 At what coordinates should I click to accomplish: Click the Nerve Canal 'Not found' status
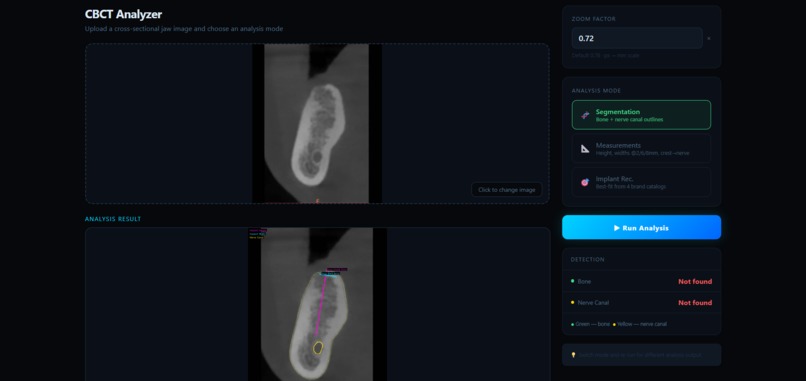(x=695, y=303)
